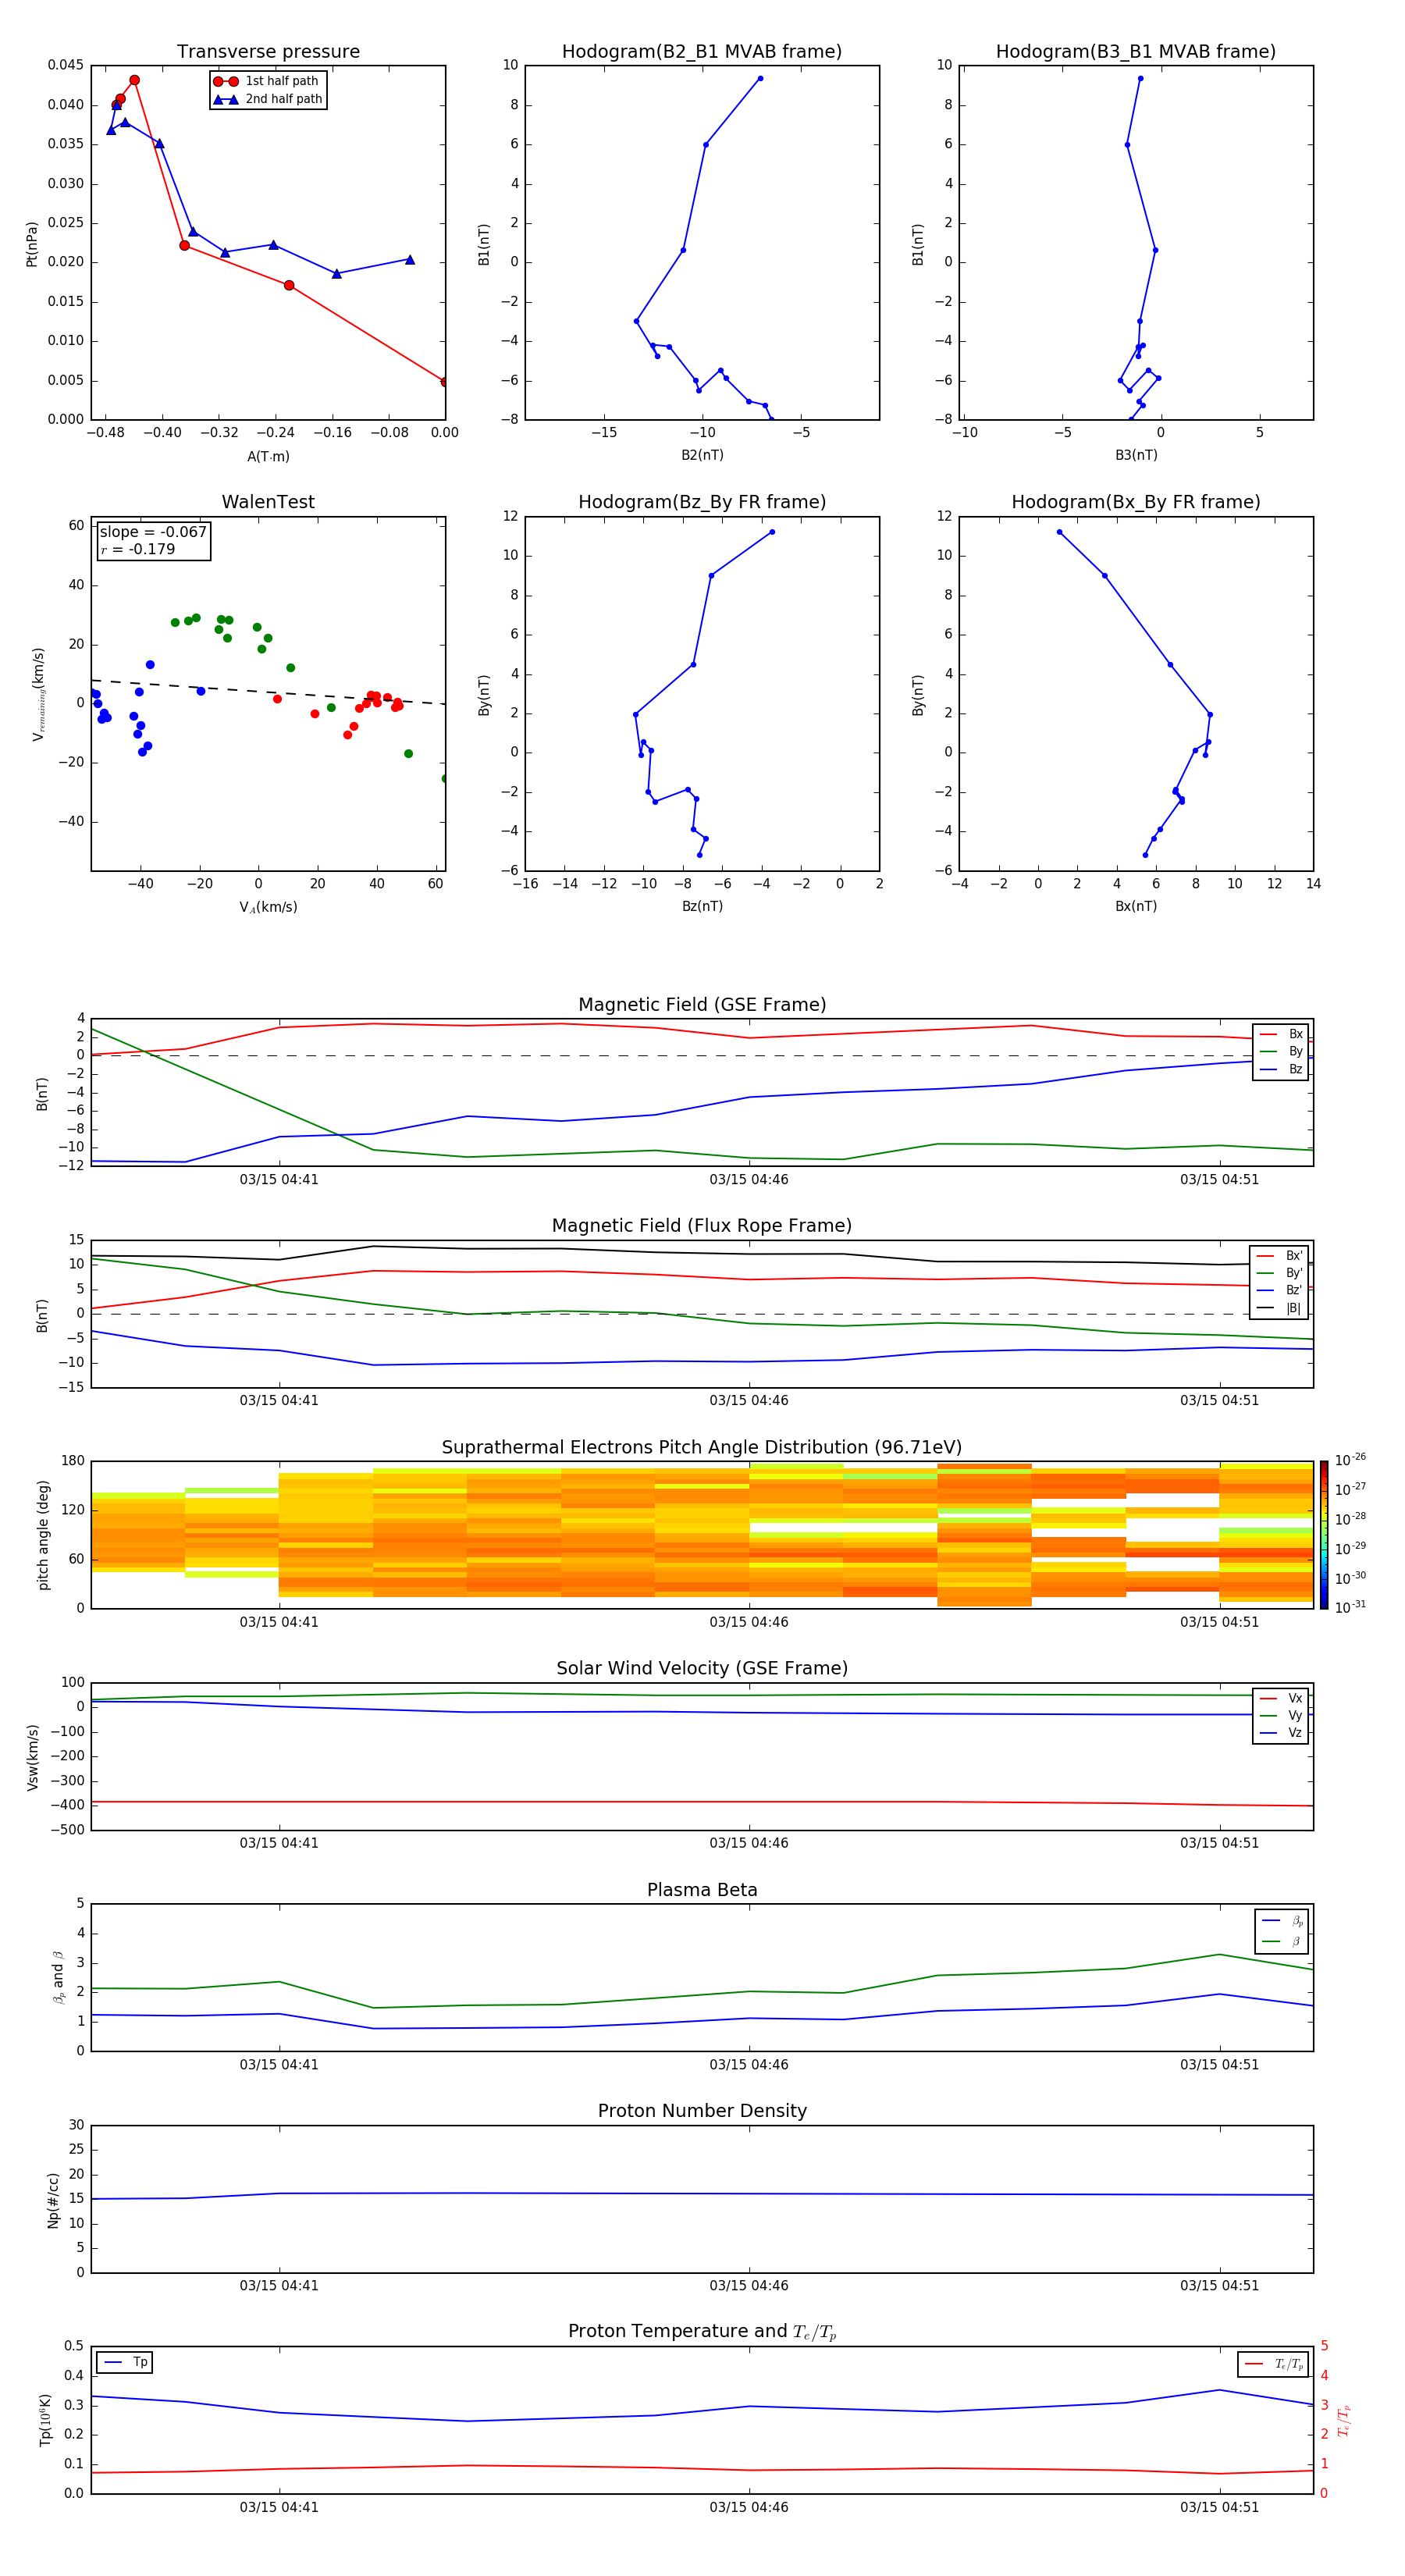Click the 'A(T·m)' axis label
1405x2576 pixels.
pos(268,457)
